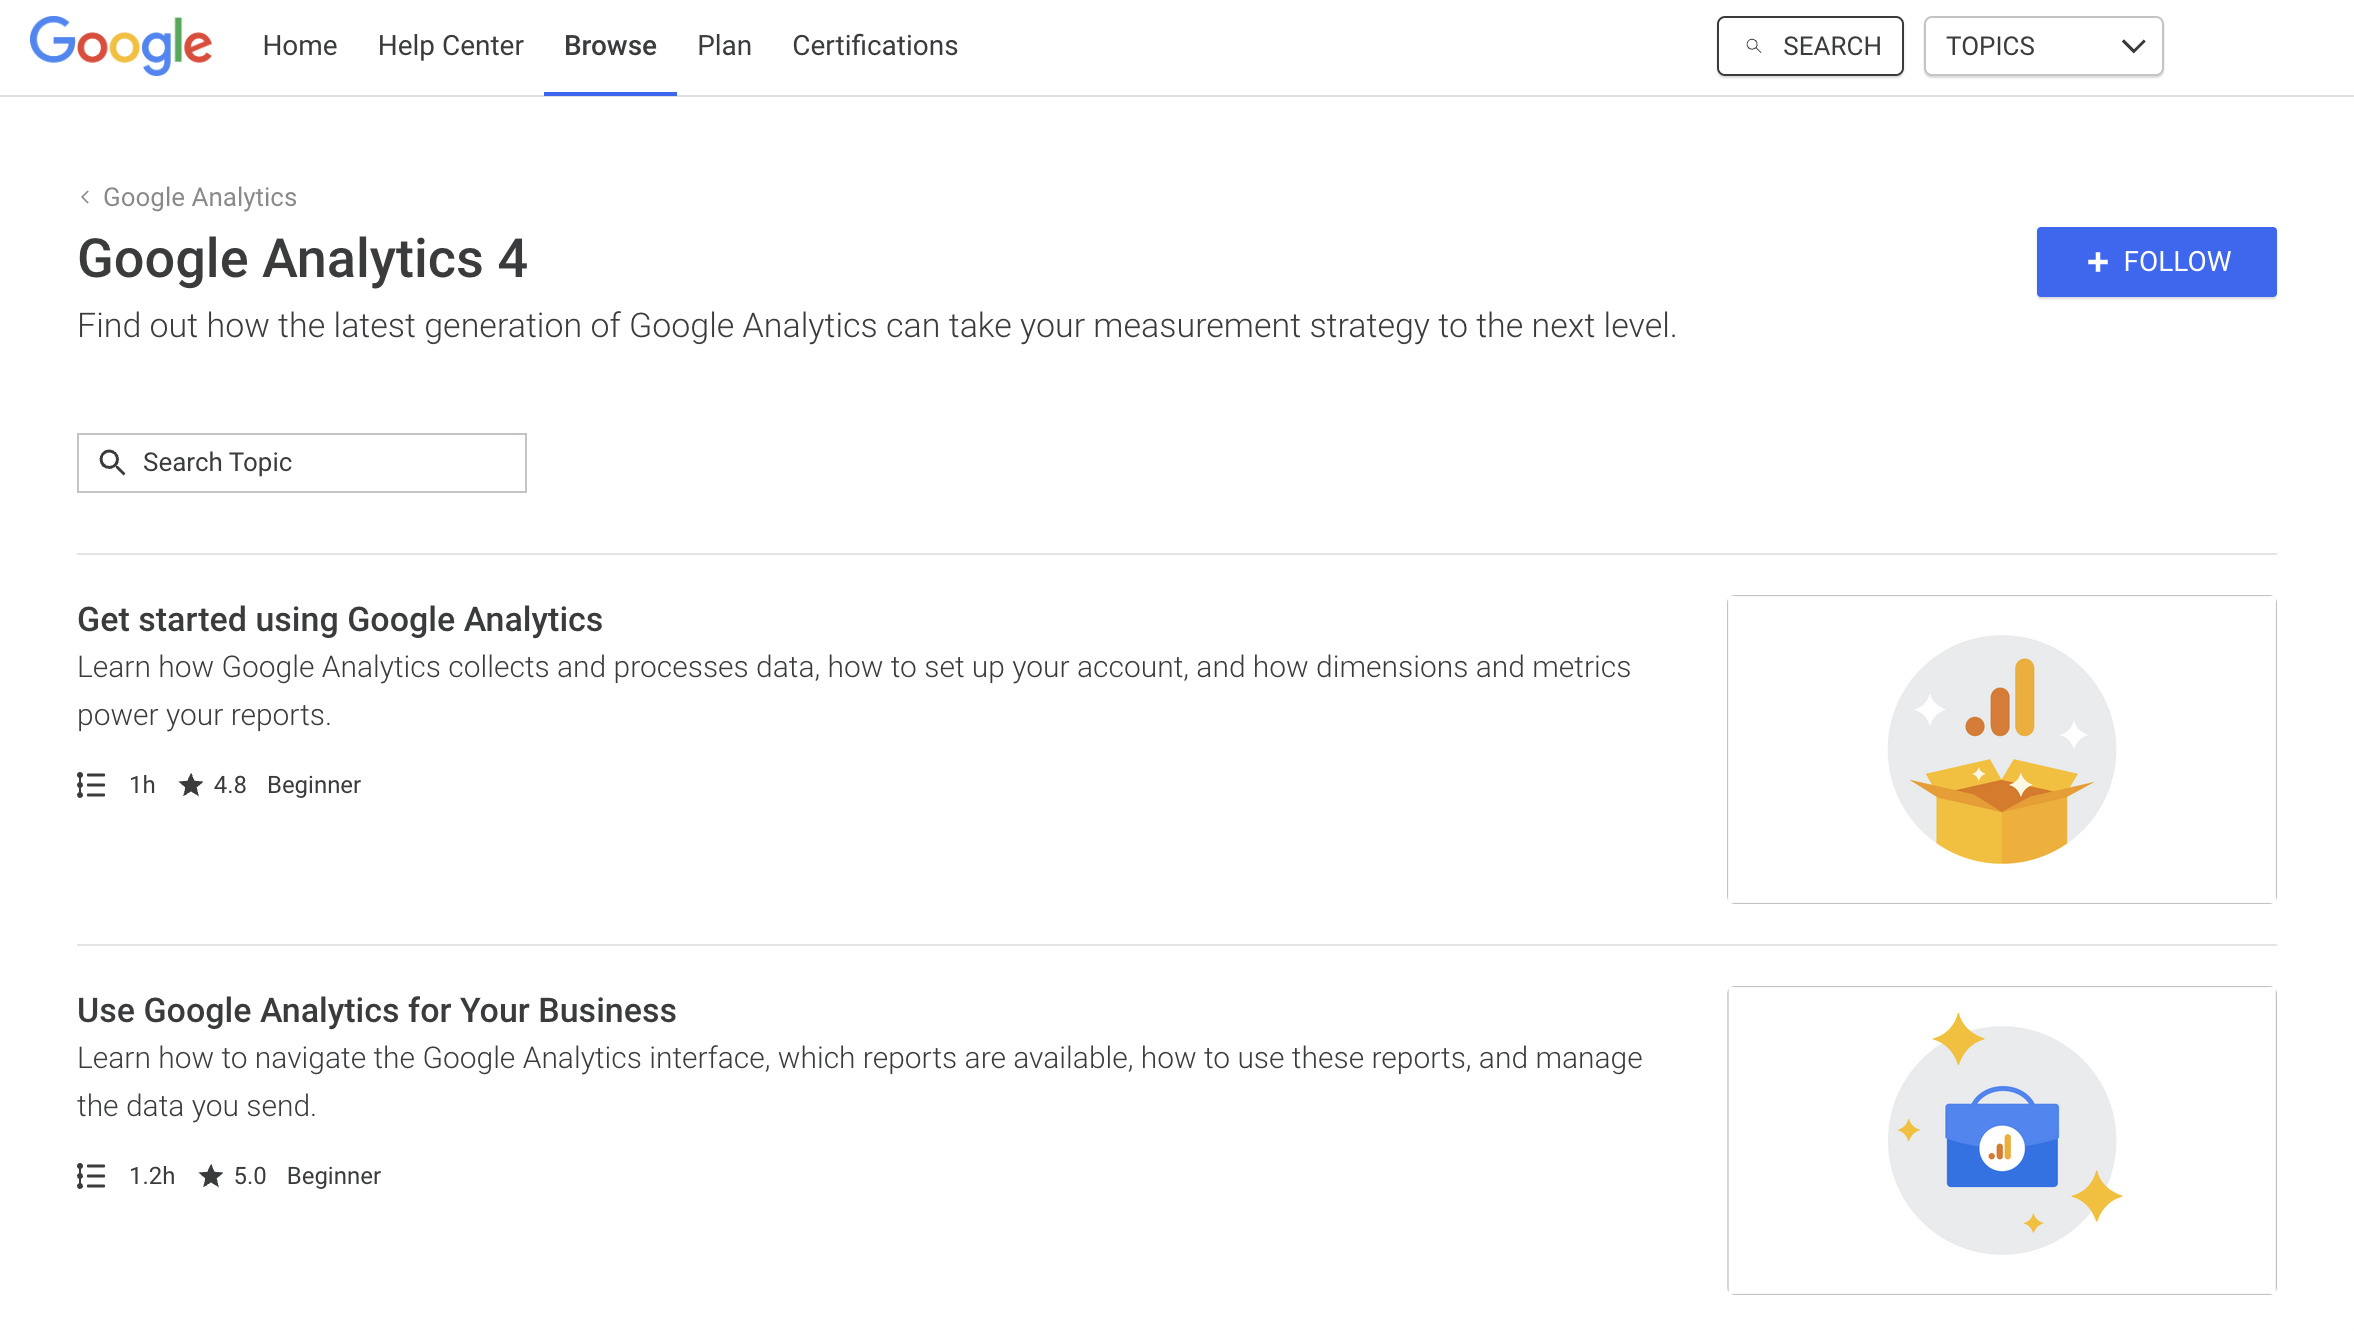Go back via Google Analytics breadcrumb
Image resolution: width=2354 pixels, height=1331 pixels.
[x=200, y=197]
